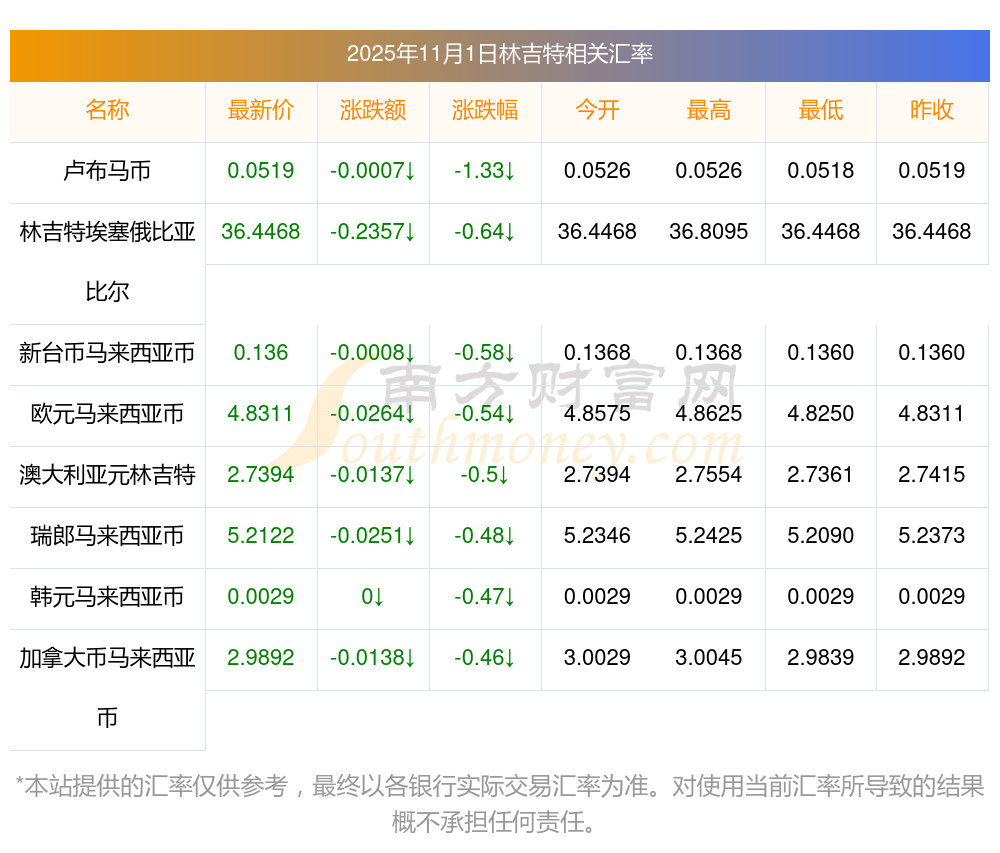Click 卢布马币 latest price 0.0519
The width and height of the screenshot is (1000, 853).
tap(261, 171)
